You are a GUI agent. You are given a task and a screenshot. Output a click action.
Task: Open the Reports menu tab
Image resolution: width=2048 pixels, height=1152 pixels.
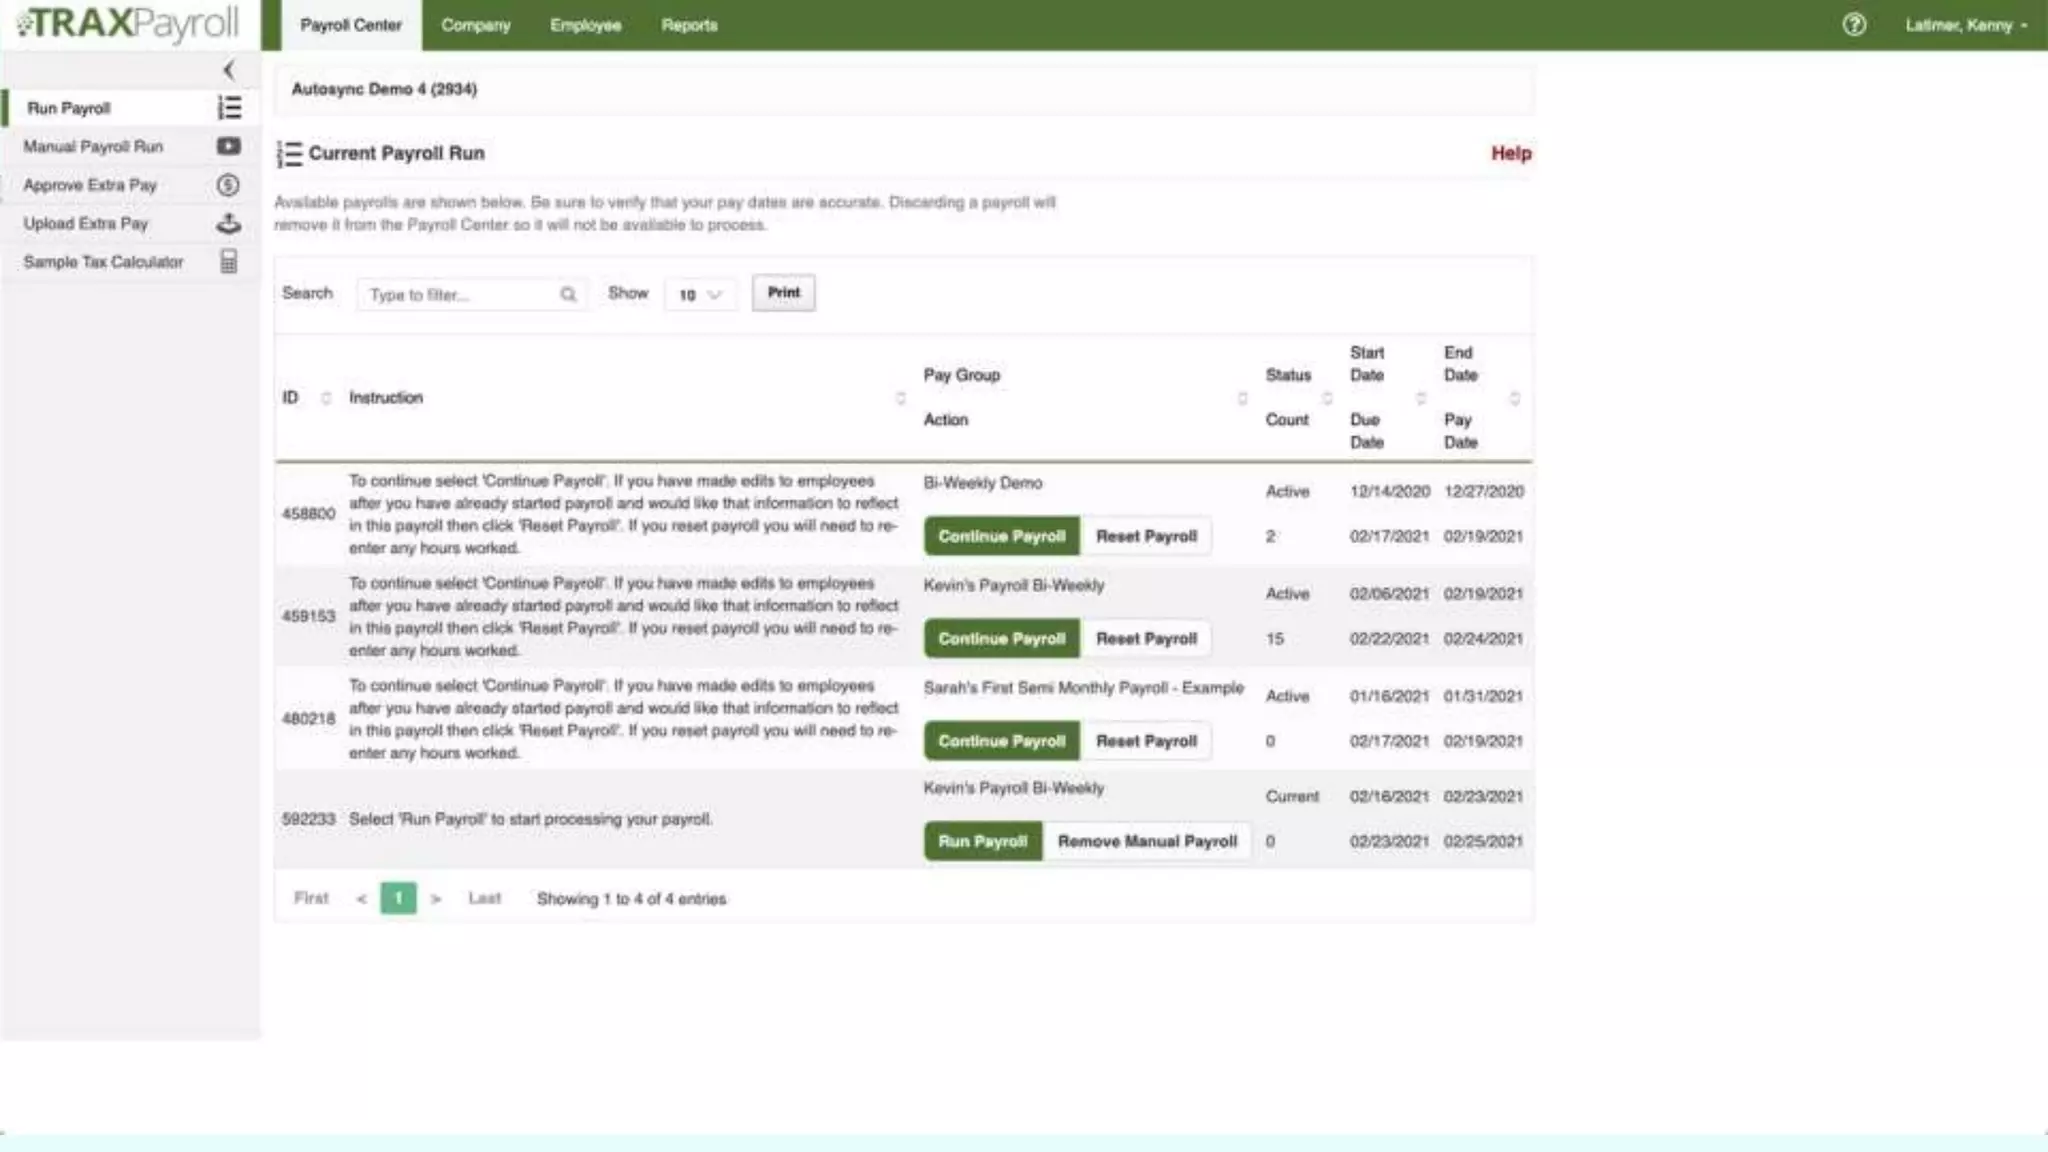[689, 25]
